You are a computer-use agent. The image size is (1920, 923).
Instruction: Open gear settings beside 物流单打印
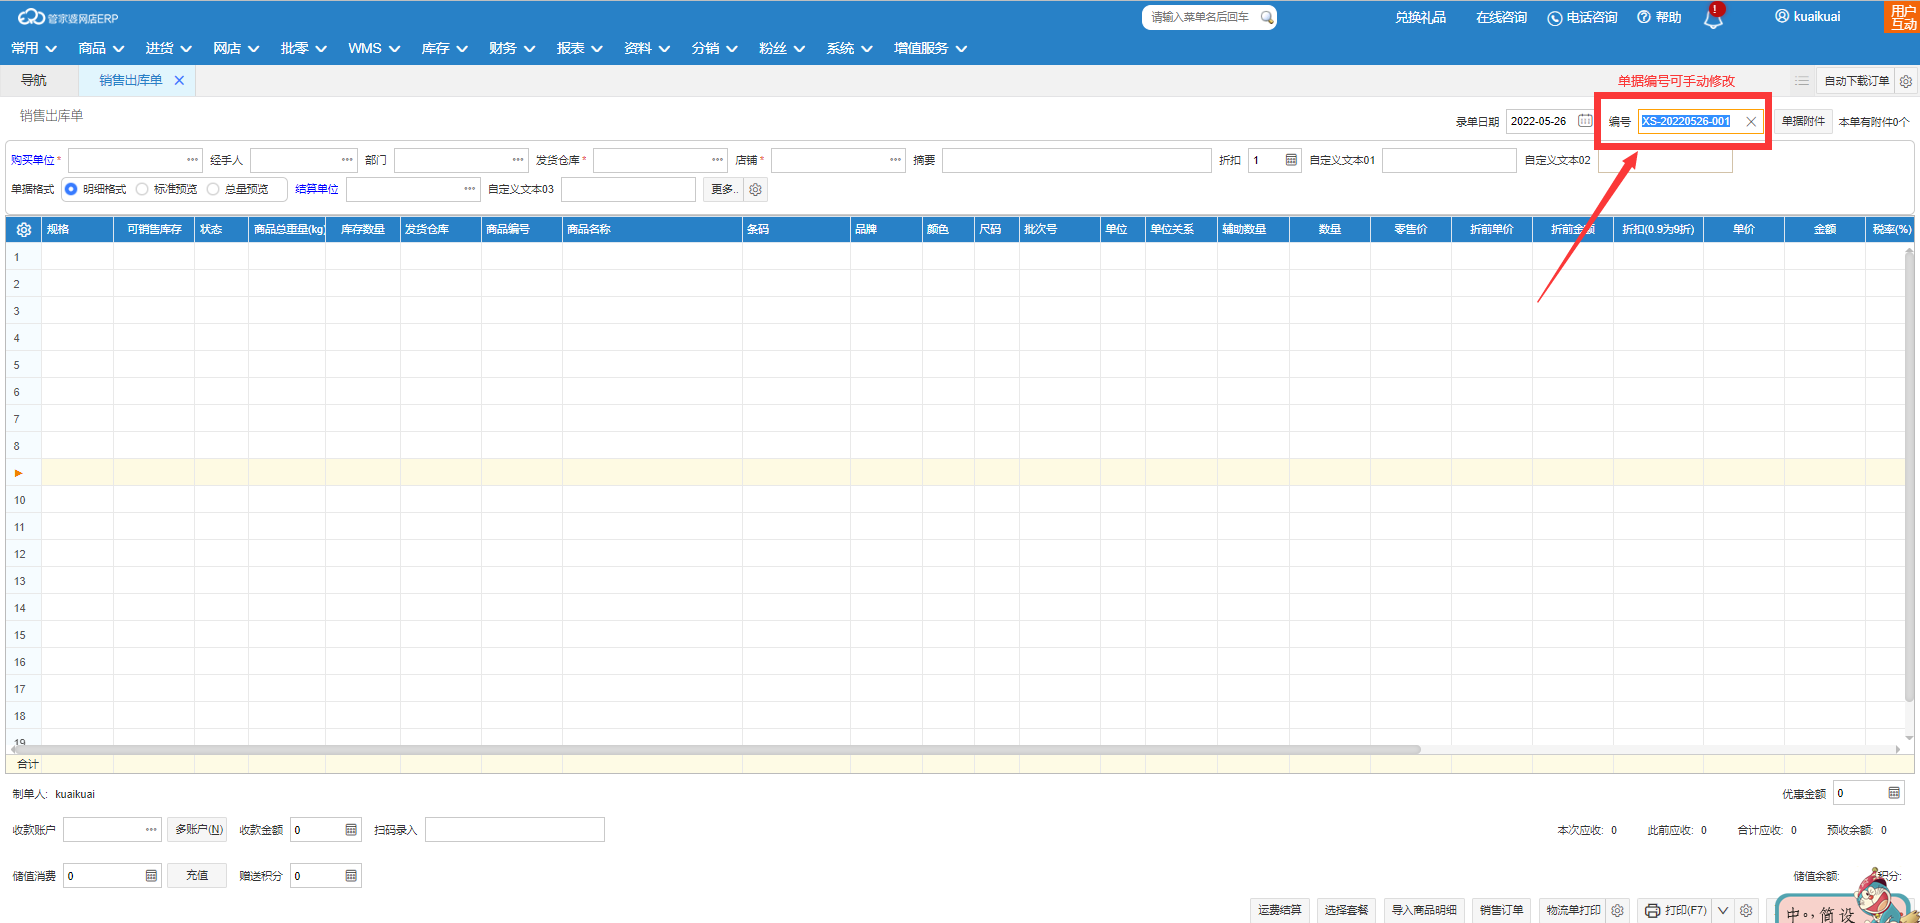[1618, 910]
